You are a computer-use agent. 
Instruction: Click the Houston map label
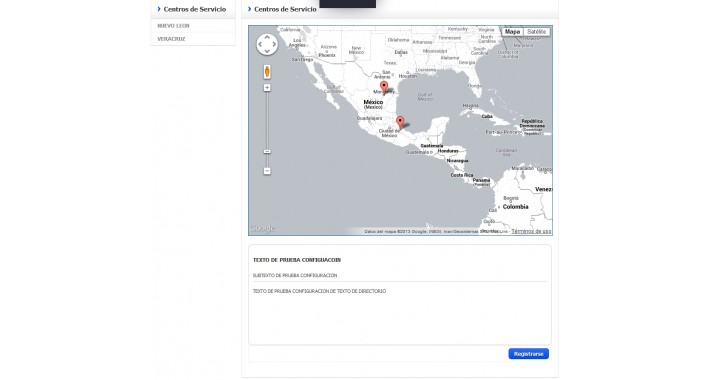coord(408,76)
